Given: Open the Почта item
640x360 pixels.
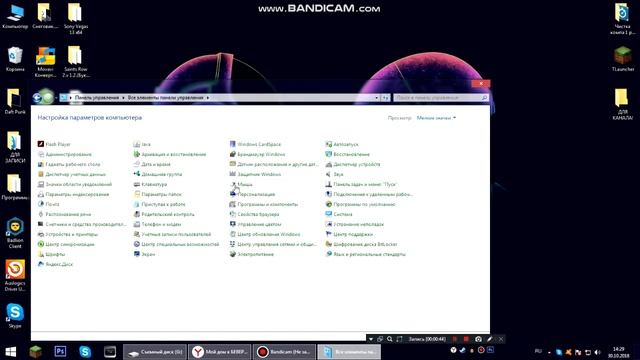Looking at the screenshot, I should coord(49,204).
